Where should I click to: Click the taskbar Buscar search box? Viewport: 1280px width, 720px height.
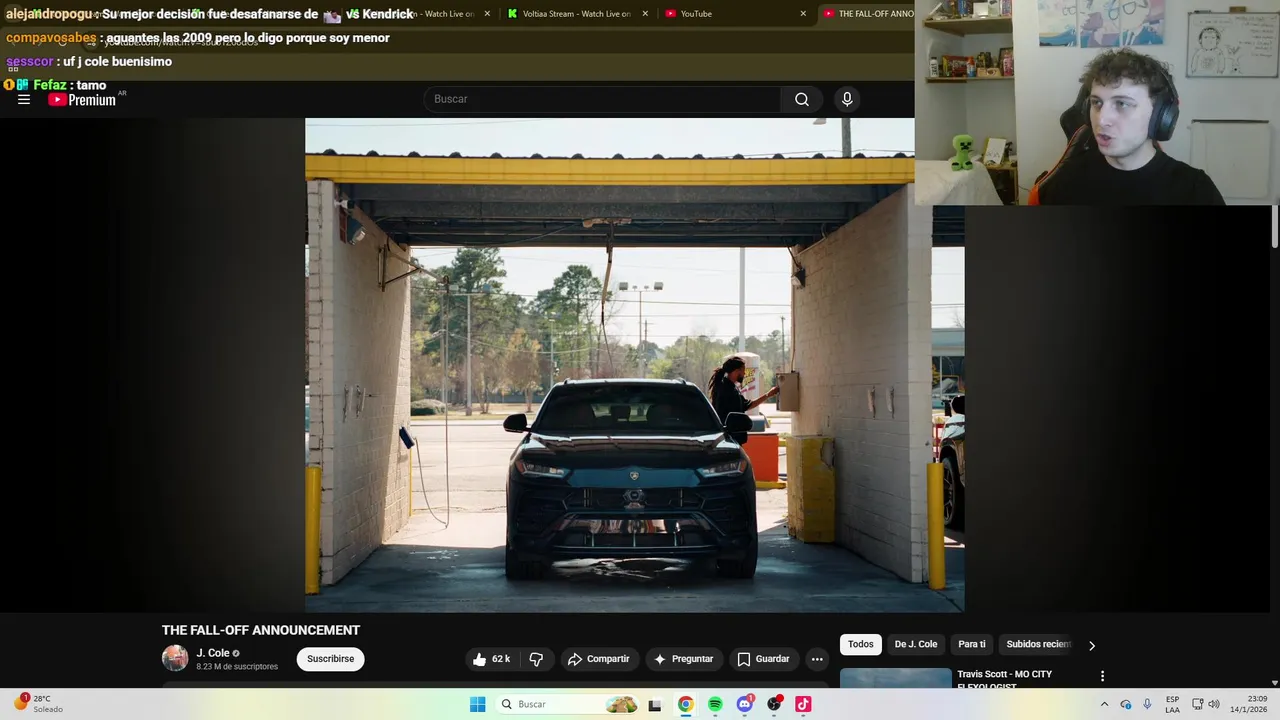[x=568, y=704]
